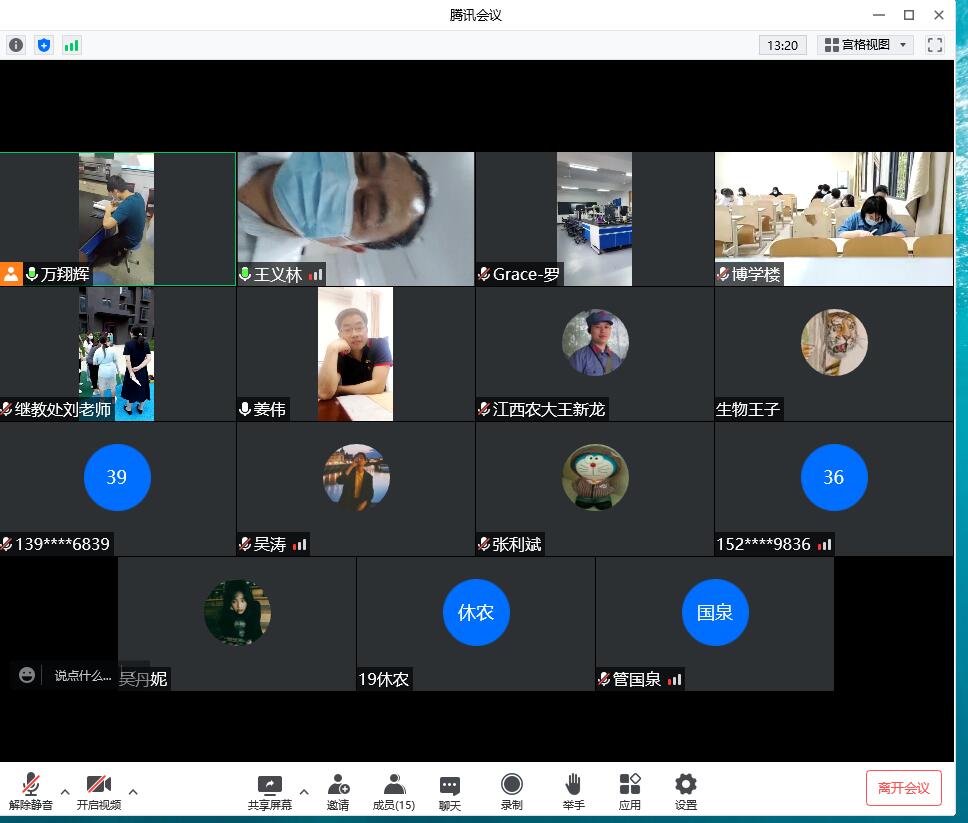Open 设置 settings gear
Screen dimensions: 968x823
coord(685,791)
